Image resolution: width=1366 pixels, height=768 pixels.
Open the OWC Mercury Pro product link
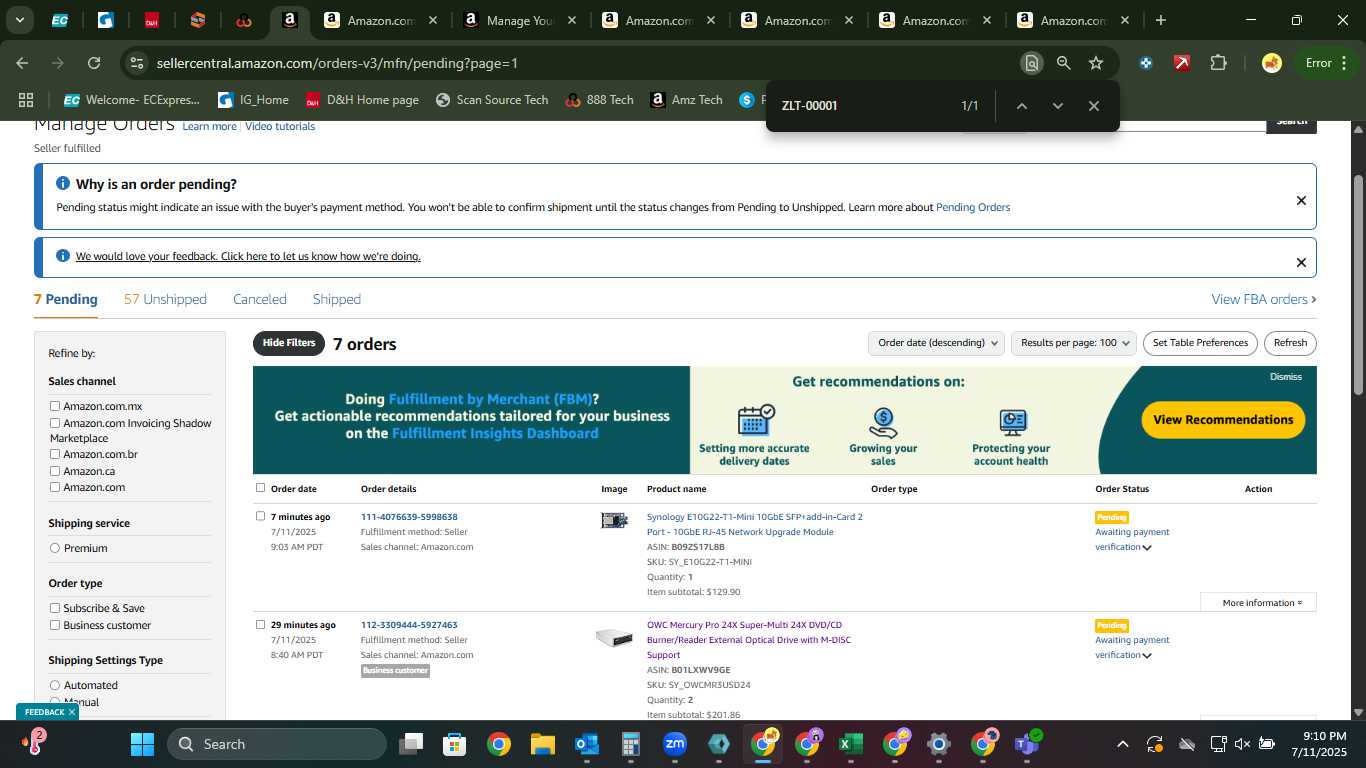tap(749, 640)
